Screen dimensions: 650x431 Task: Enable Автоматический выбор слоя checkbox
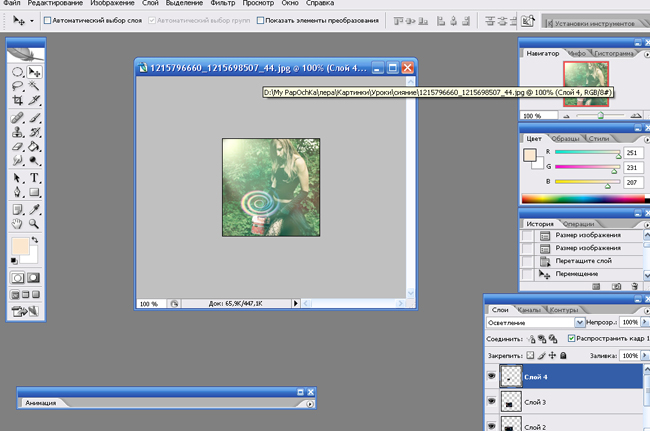click(47, 20)
